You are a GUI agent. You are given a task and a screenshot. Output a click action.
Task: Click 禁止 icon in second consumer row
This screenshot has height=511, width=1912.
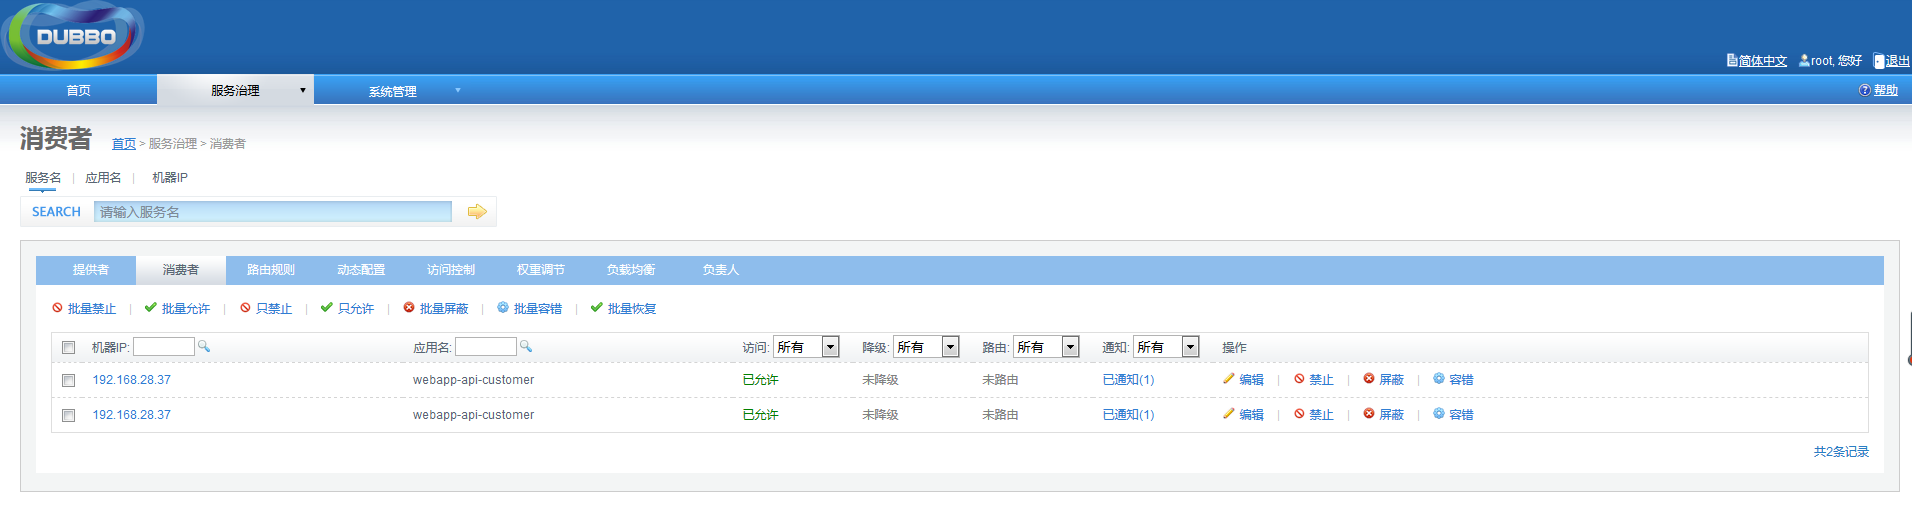click(1299, 414)
